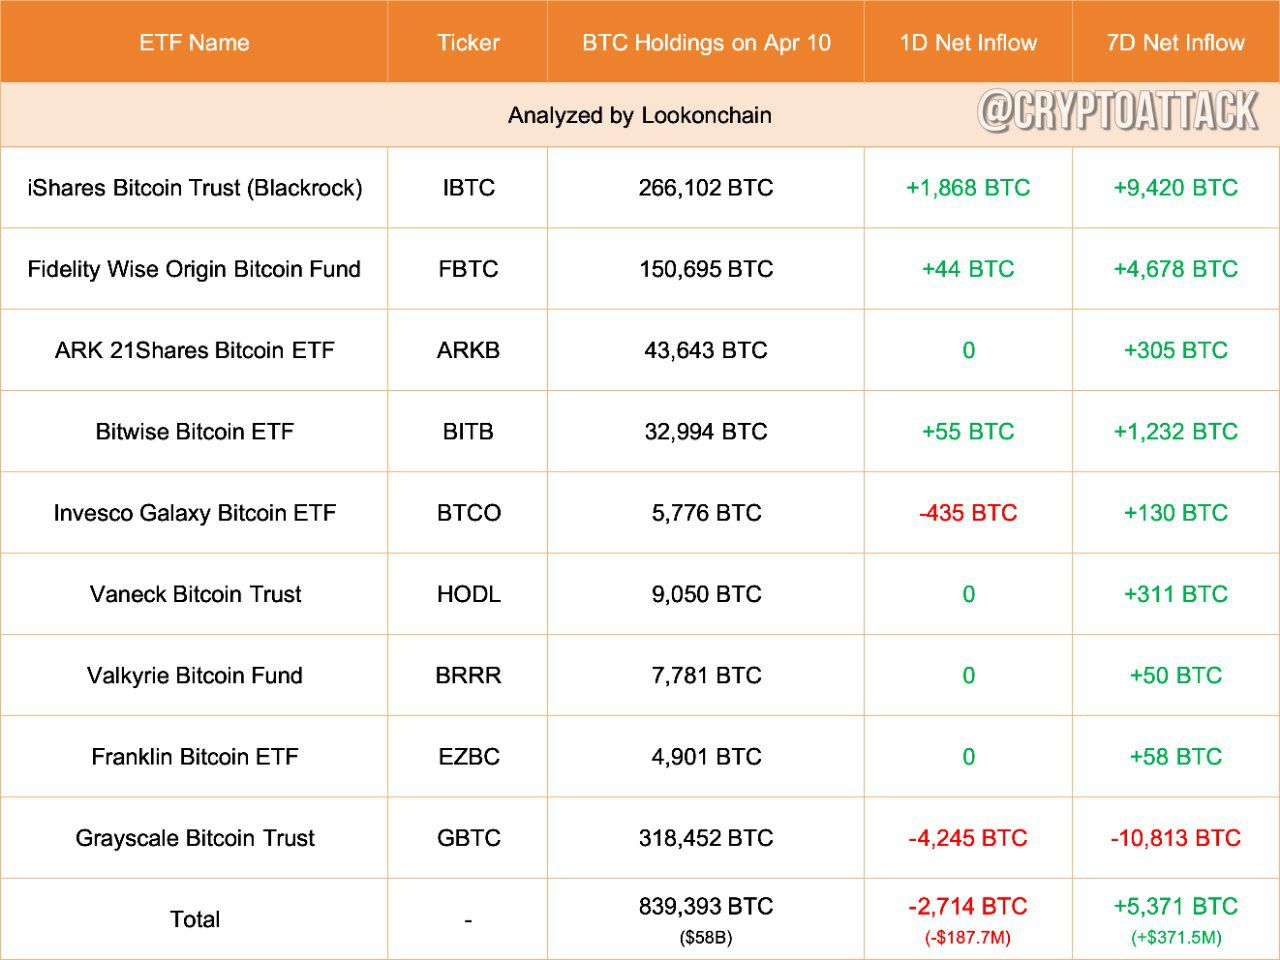Click GBTC 7D outflow -10,813 BTC
1280x960 pixels.
[x=1176, y=838]
